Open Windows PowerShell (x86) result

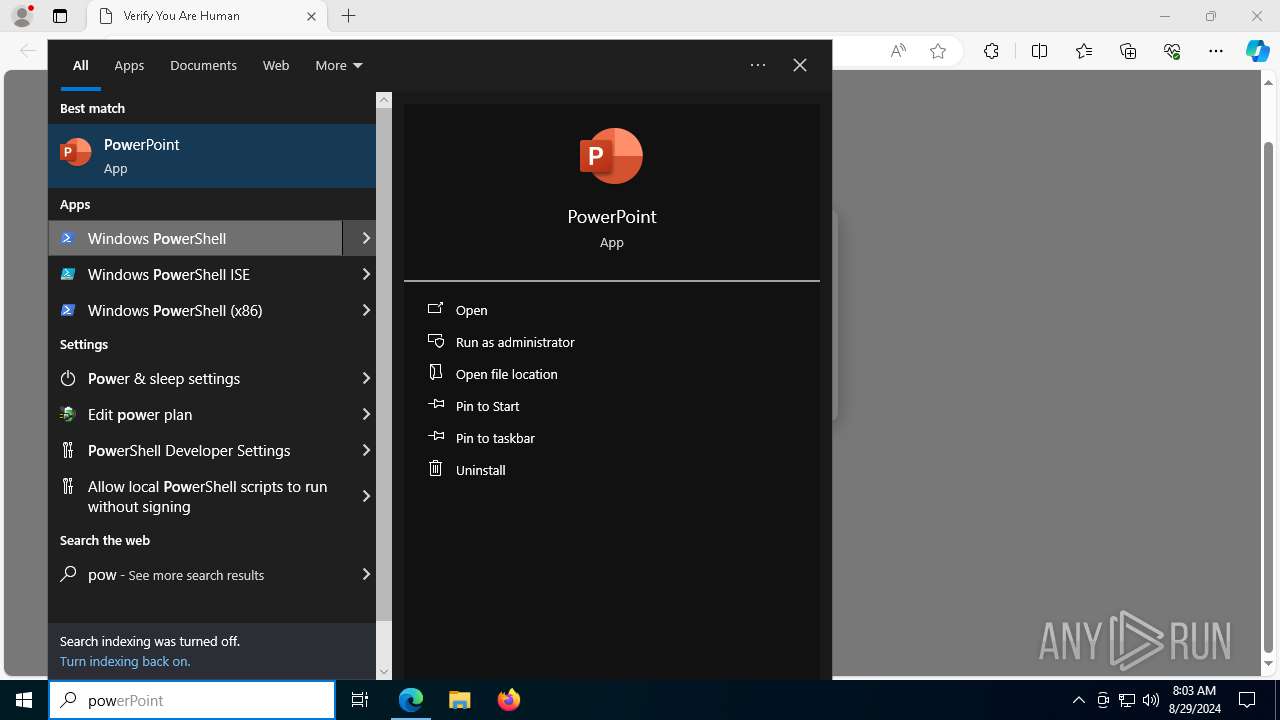[x=195, y=310]
